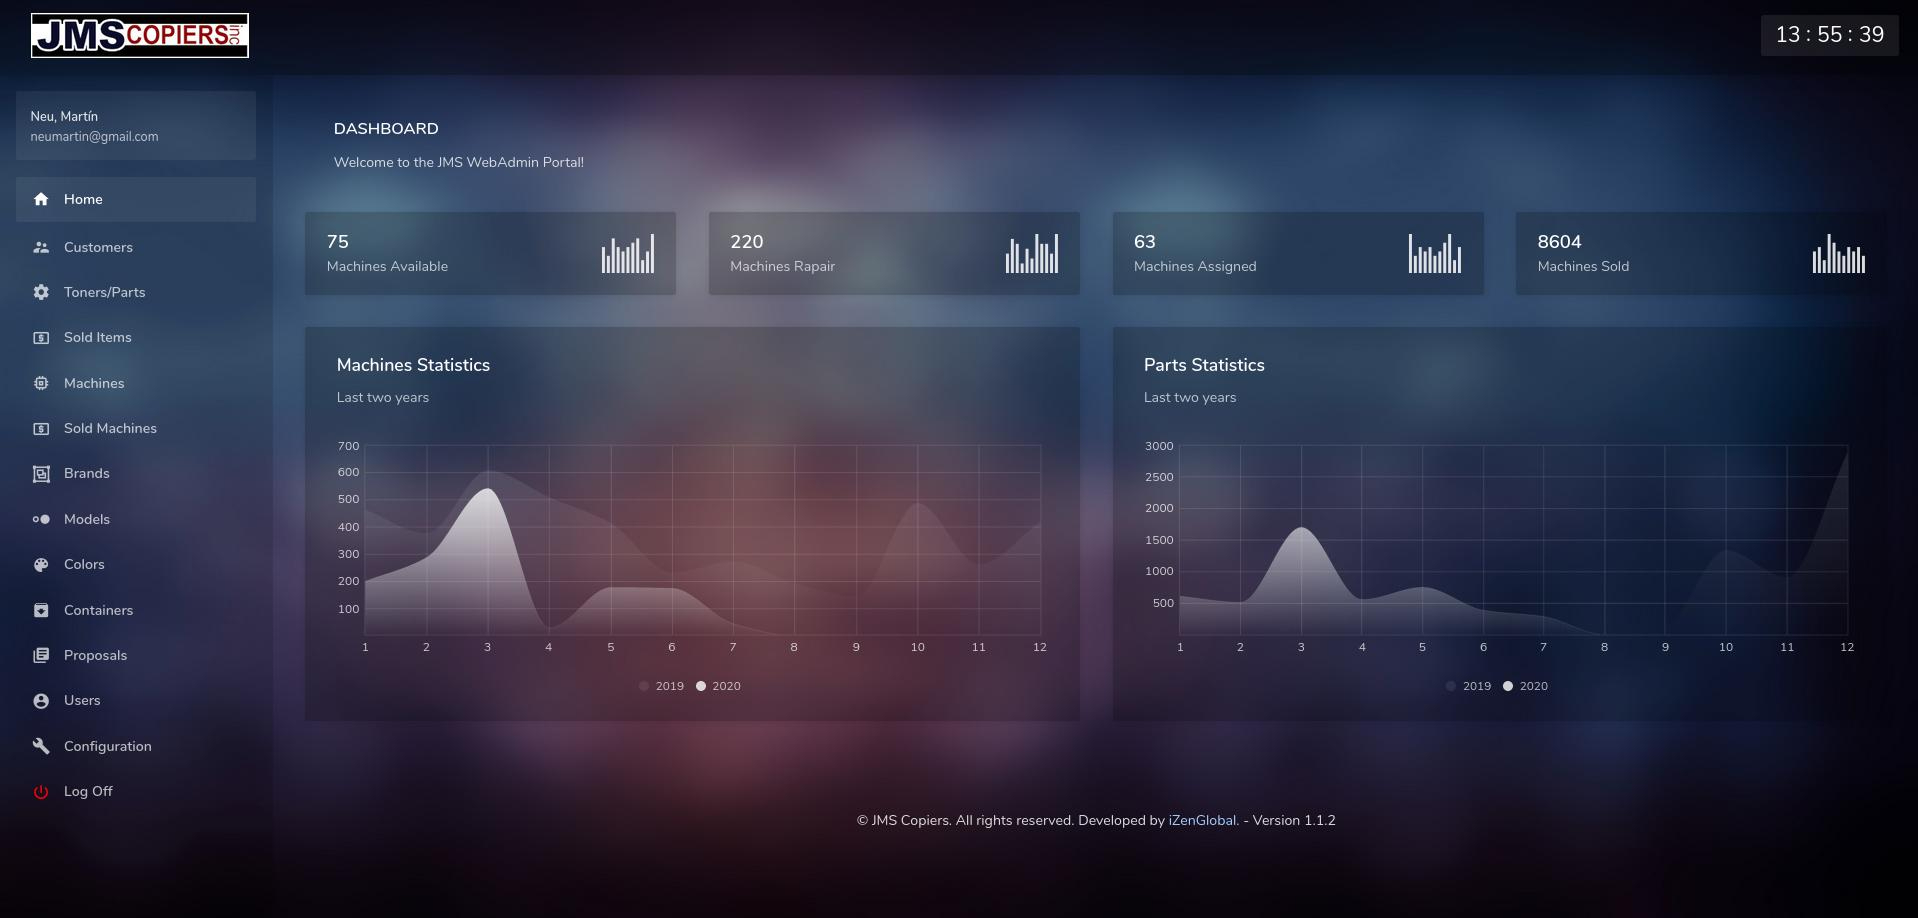Click the Brands sidebar icon

click(x=41, y=474)
